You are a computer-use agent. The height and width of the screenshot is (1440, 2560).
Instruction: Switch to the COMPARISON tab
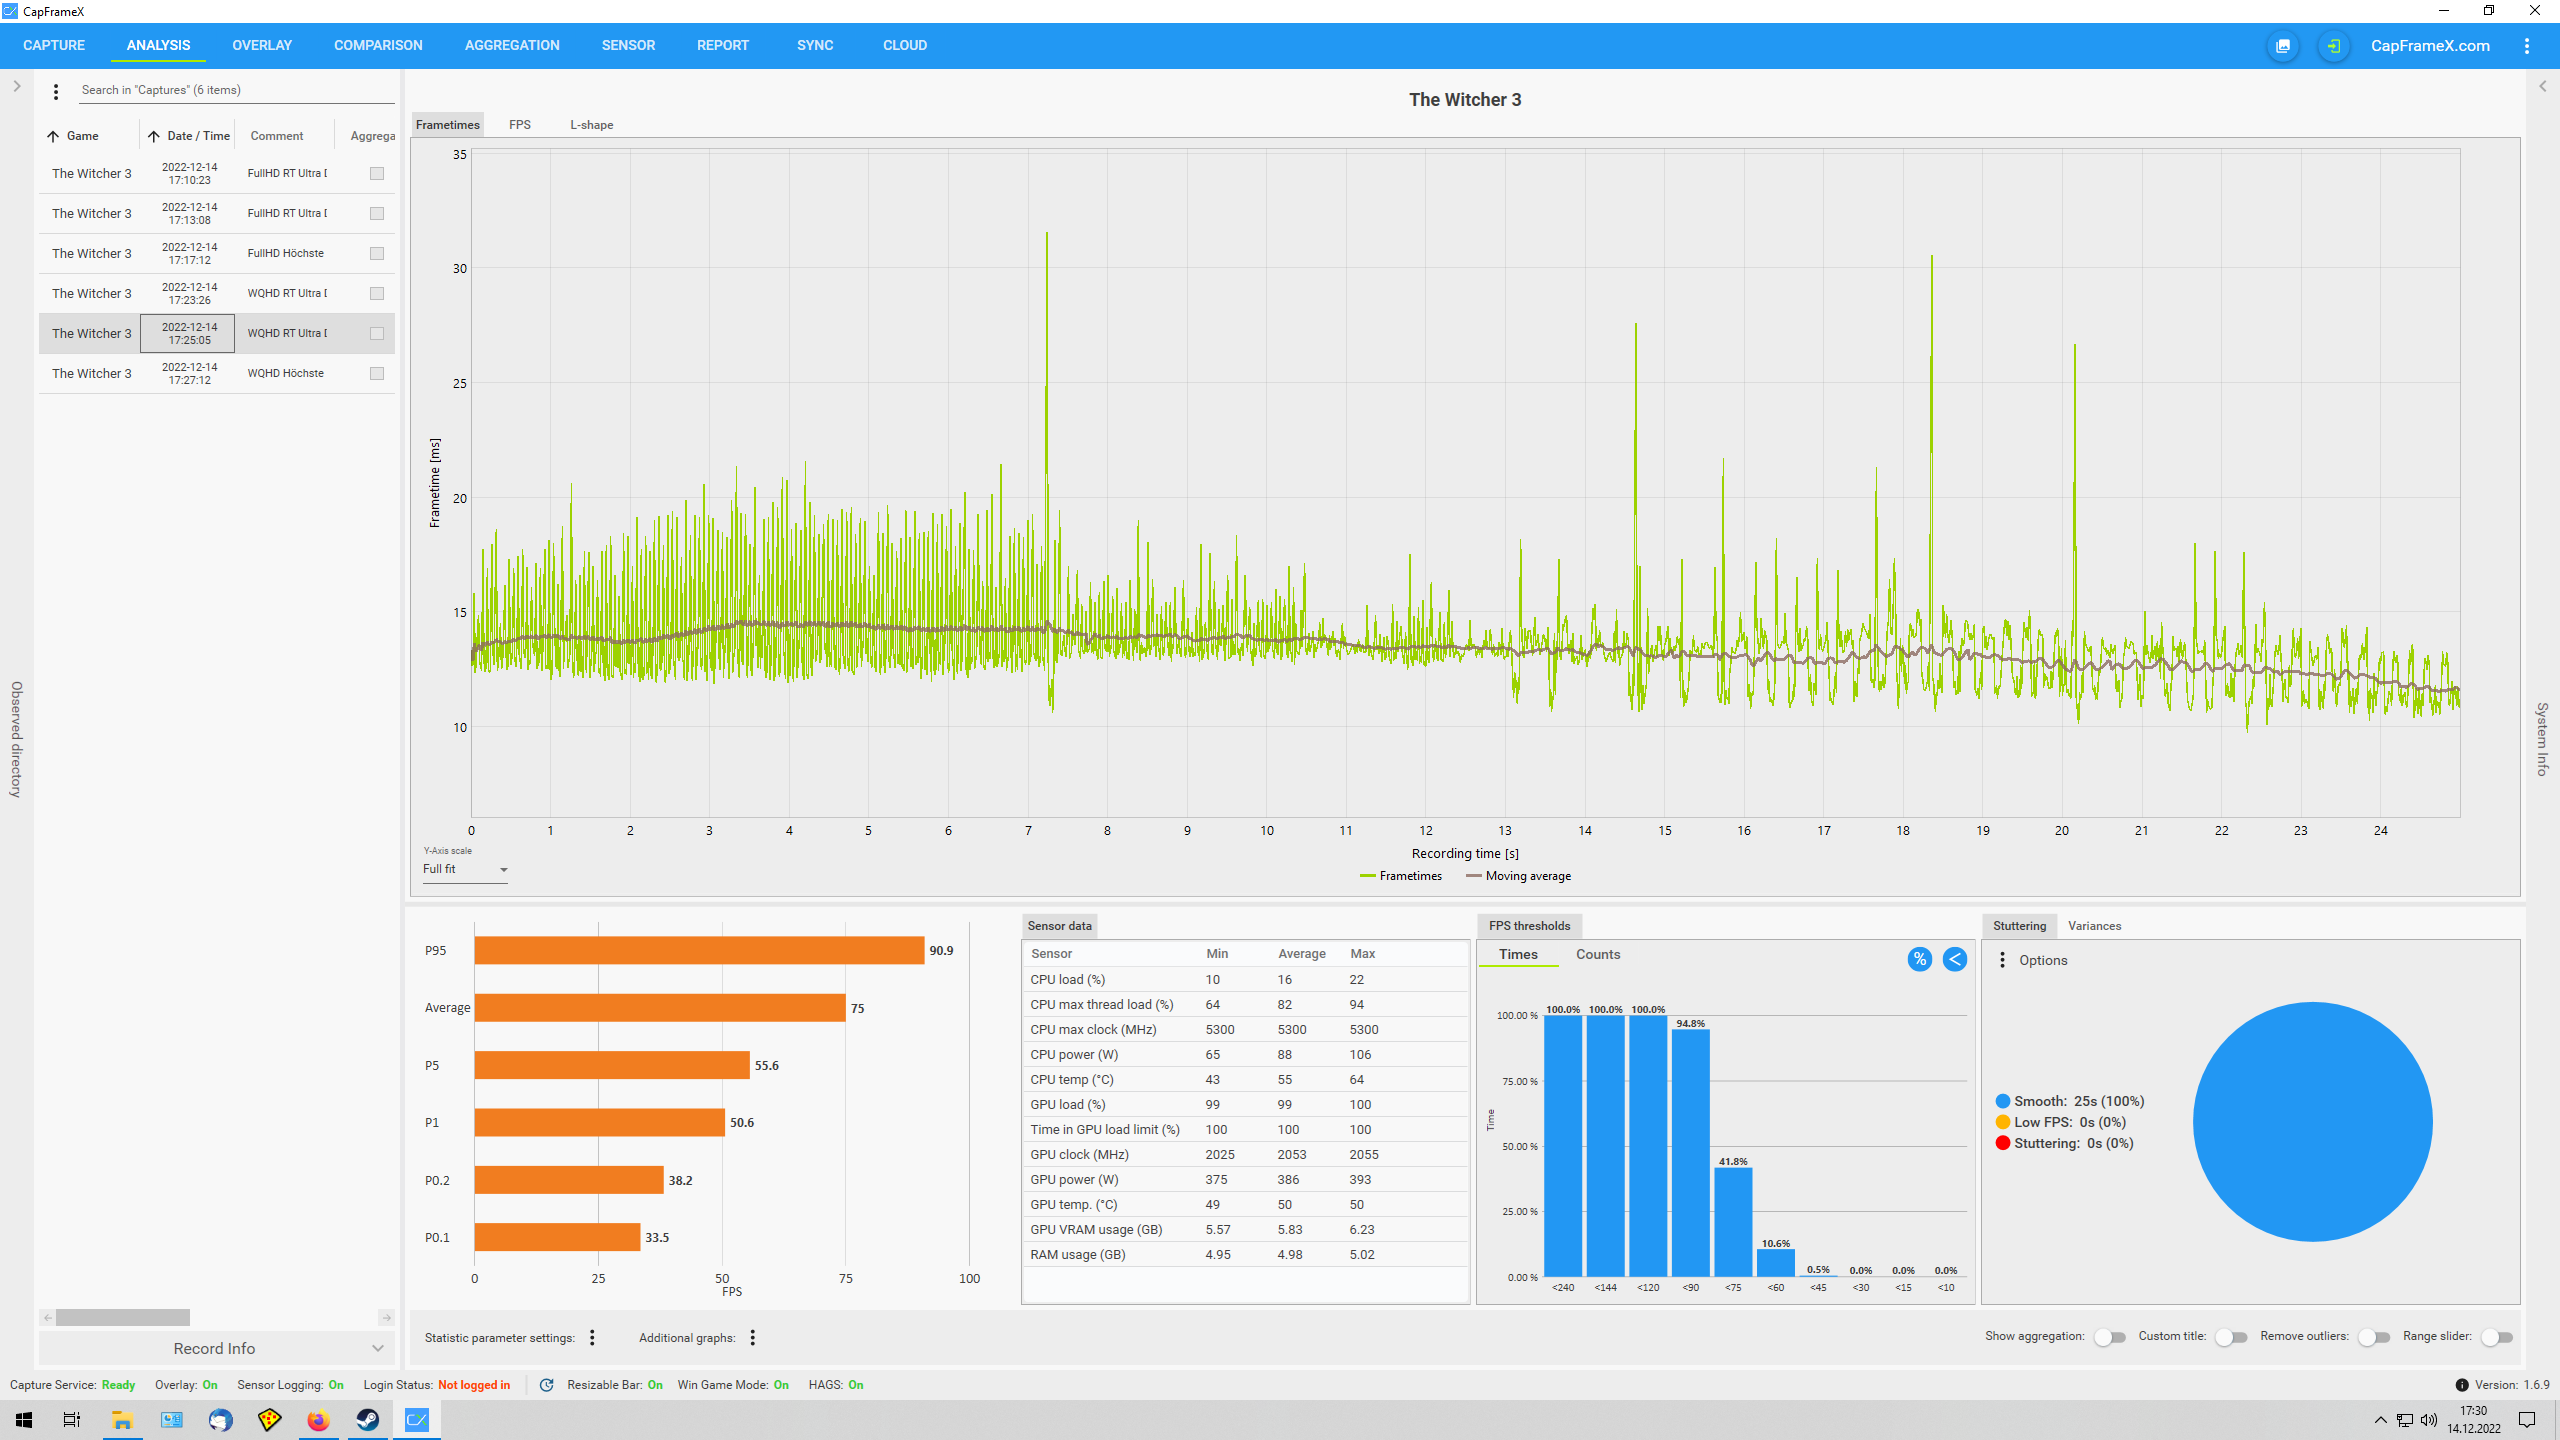point(378,46)
